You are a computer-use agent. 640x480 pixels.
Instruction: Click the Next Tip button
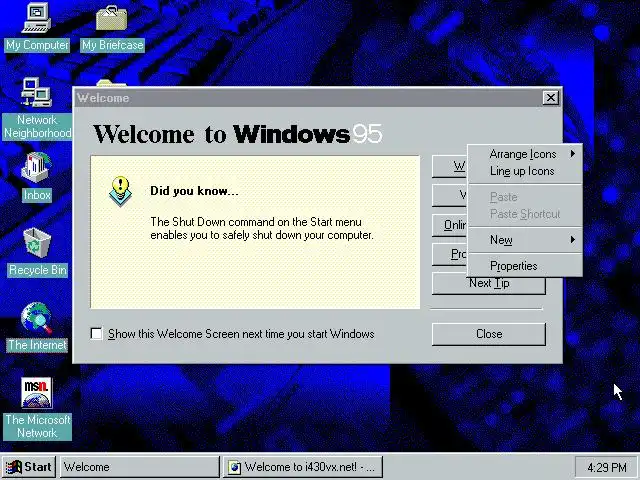click(x=489, y=285)
